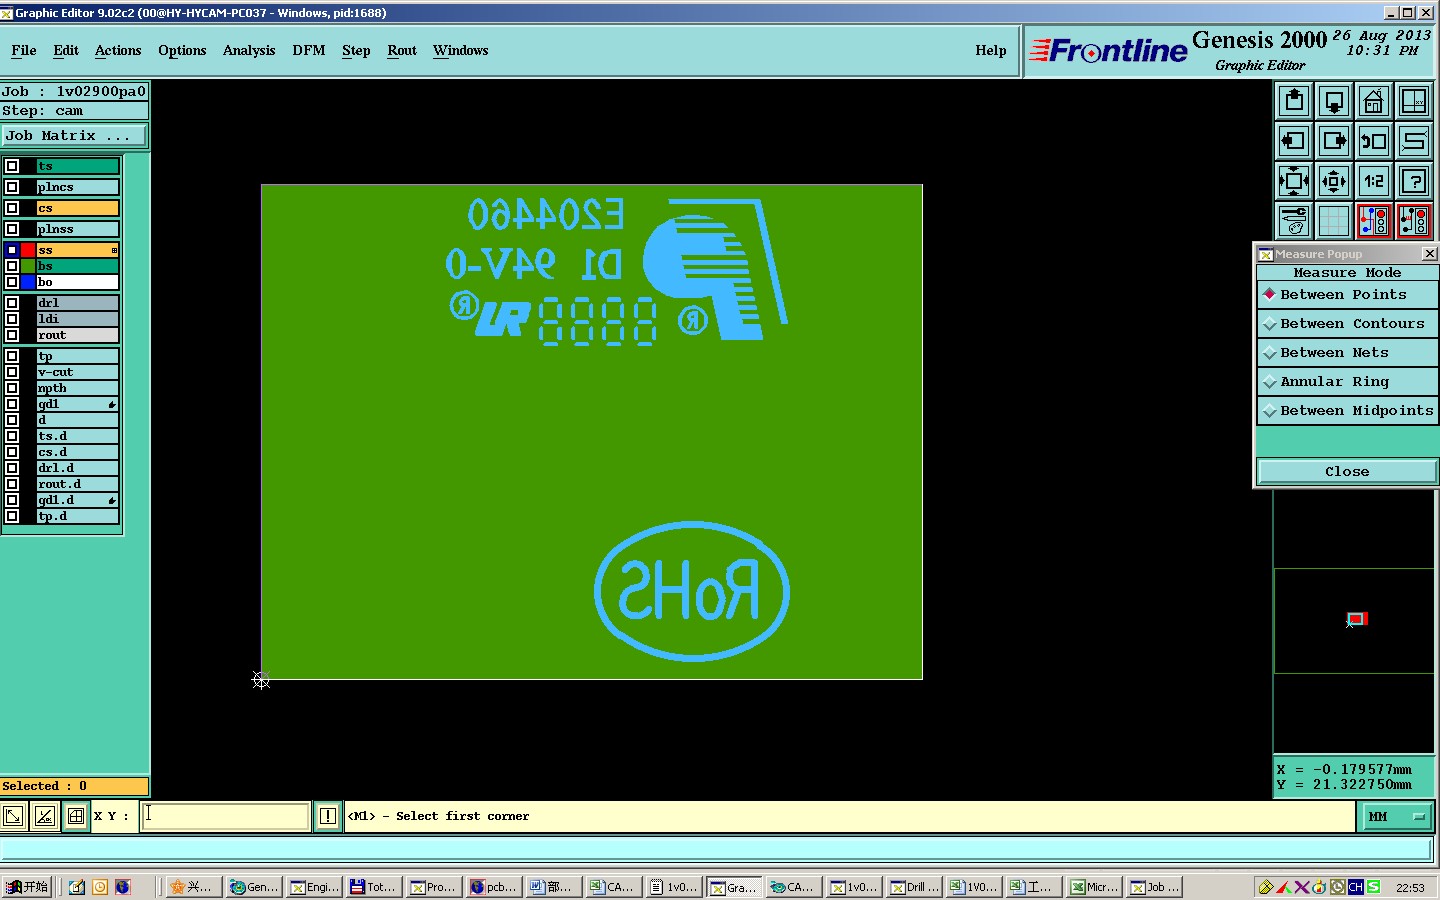1440x900 pixels.
Task: Click the question mark zoom-area icon
Action: [x=1414, y=181]
